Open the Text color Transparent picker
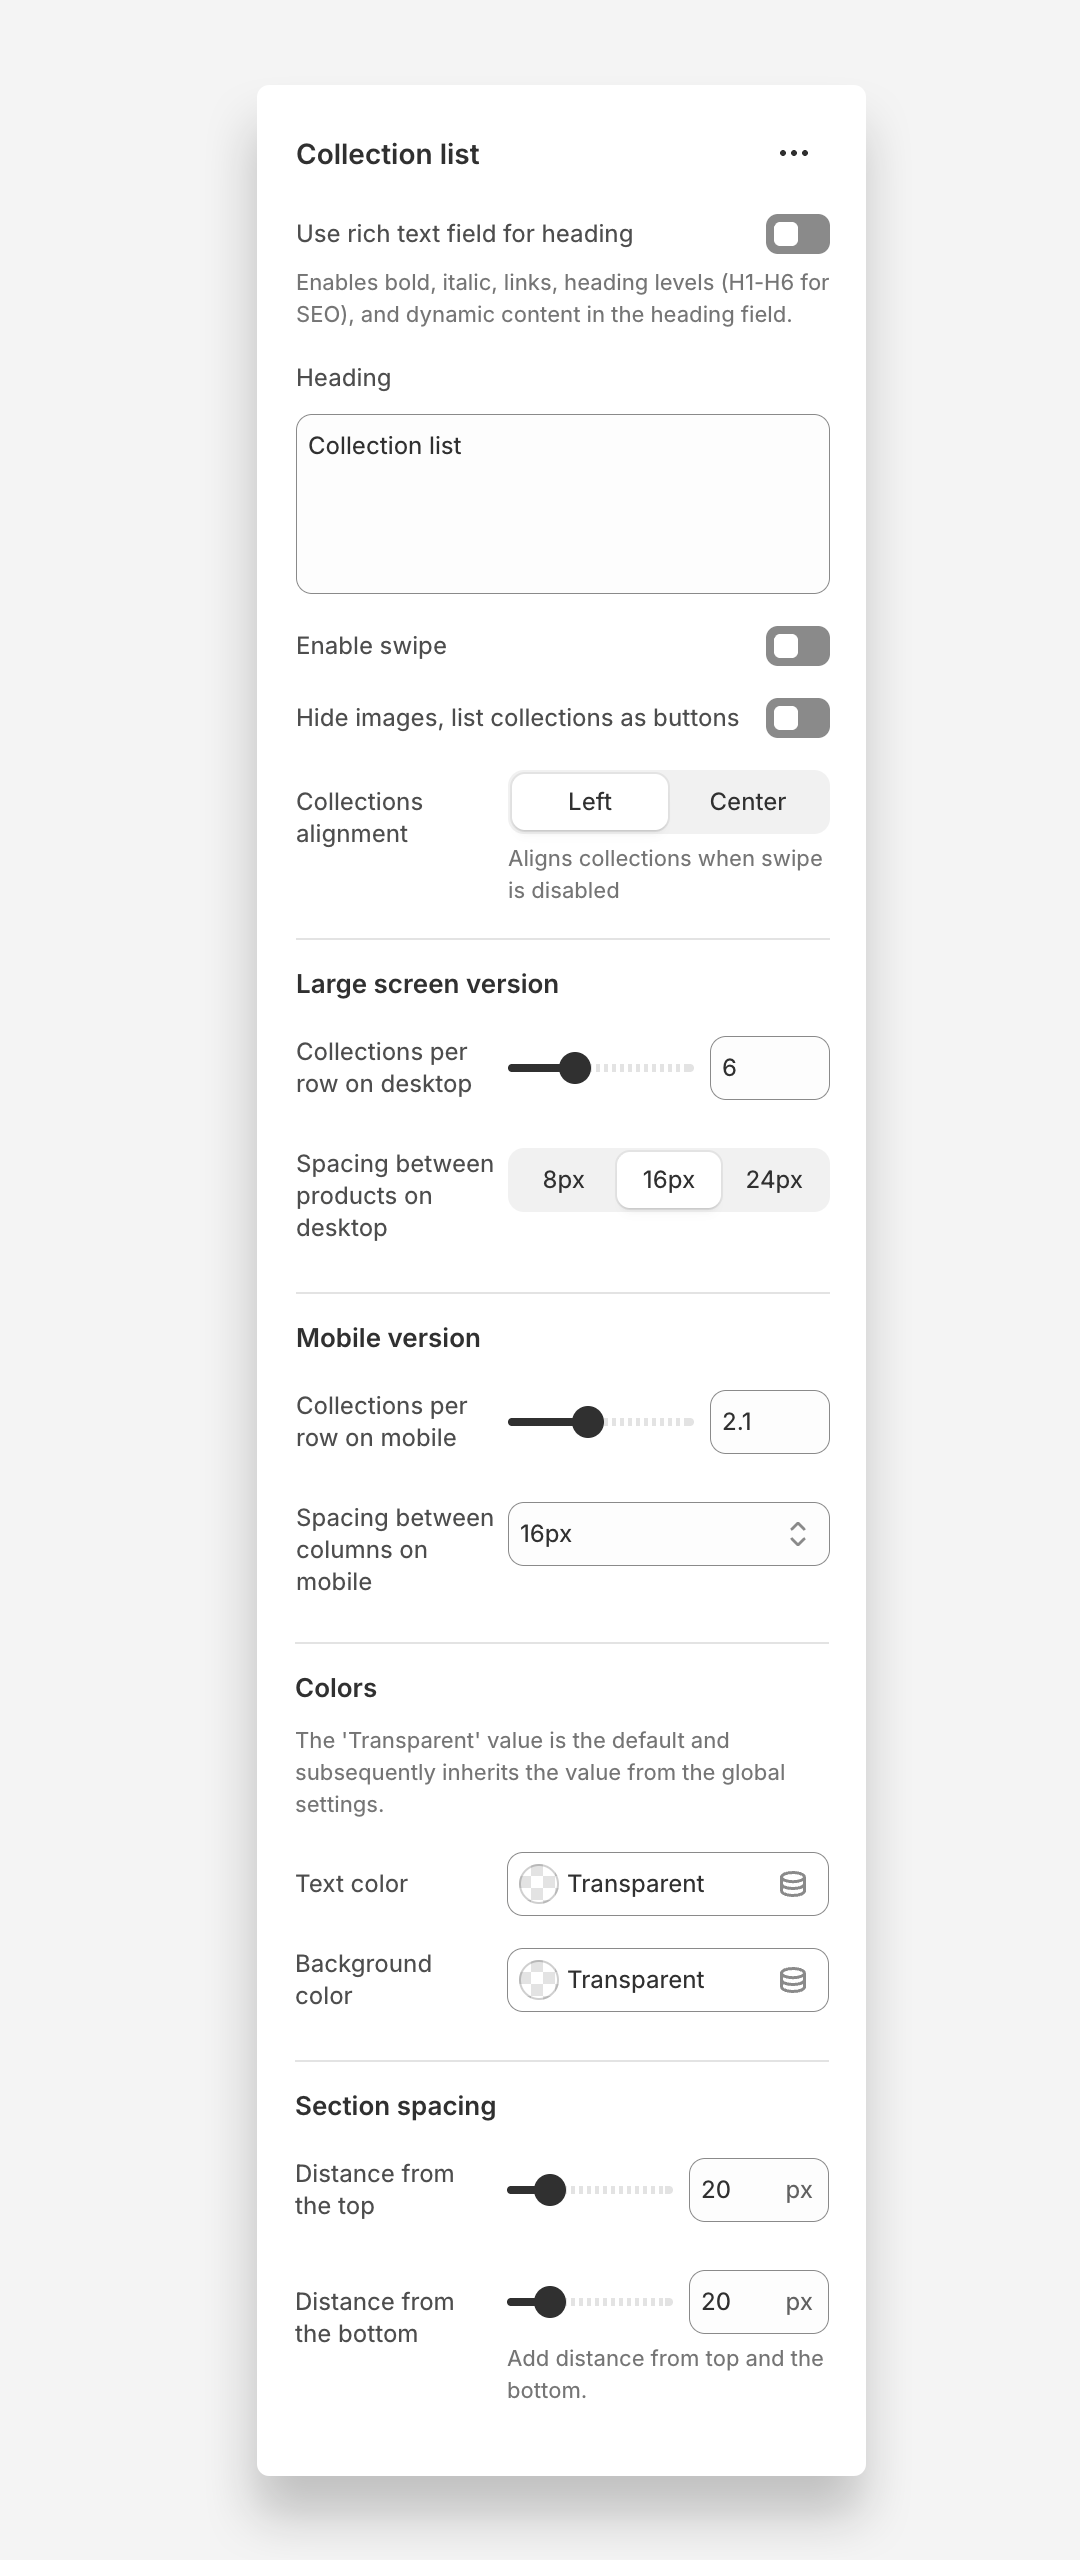1080x2560 pixels. (x=650, y=1884)
